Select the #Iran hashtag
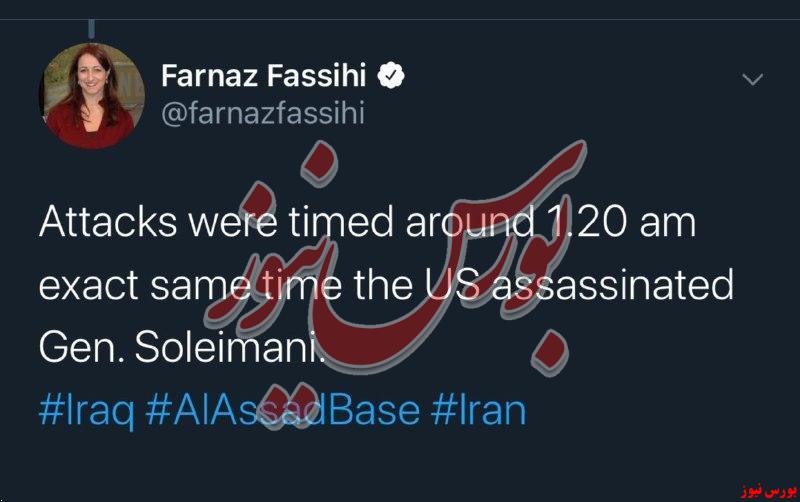 pyautogui.click(x=478, y=410)
